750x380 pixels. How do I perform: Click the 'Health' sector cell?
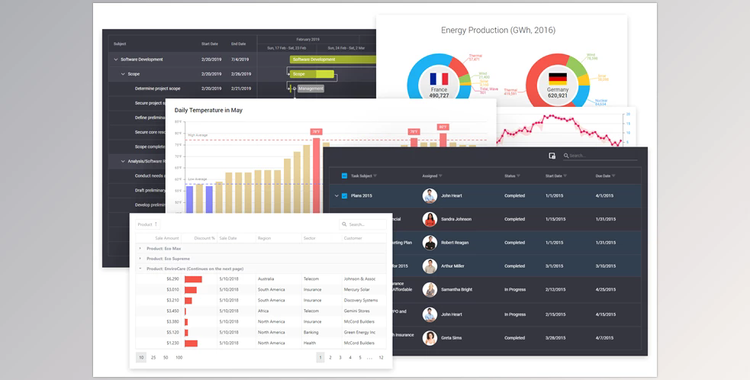click(309, 343)
